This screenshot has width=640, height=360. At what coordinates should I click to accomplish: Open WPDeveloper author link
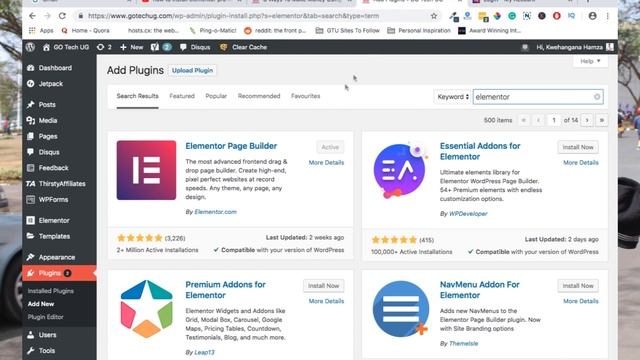tap(468, 213)
